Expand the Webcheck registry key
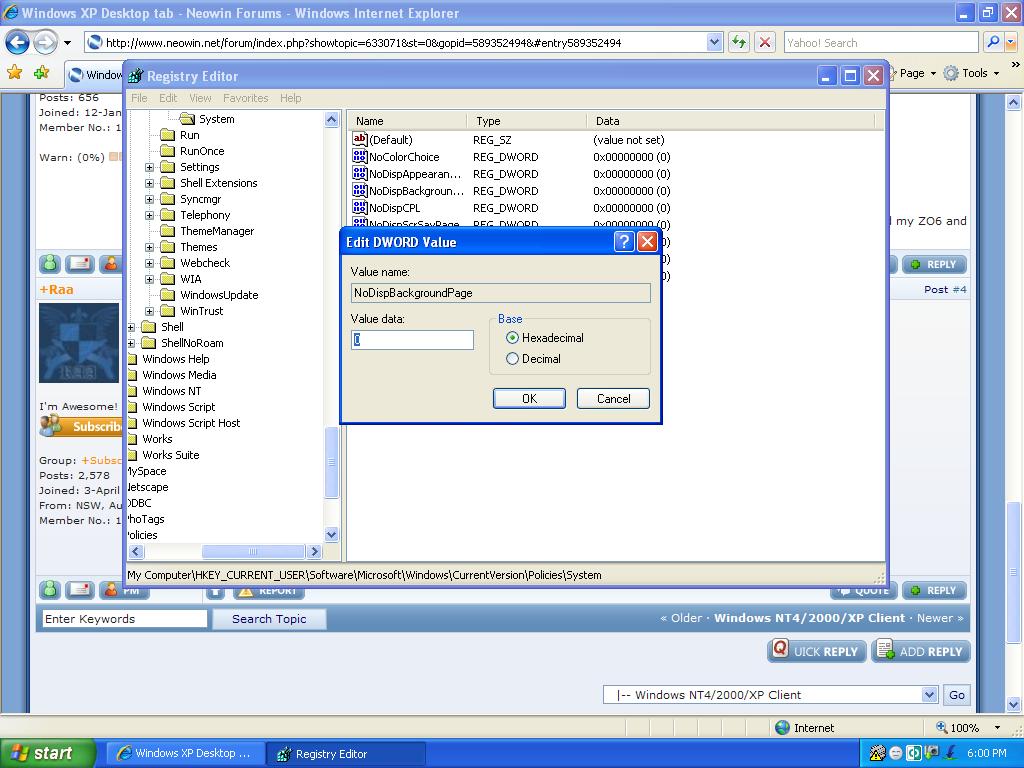 point(150,263)
